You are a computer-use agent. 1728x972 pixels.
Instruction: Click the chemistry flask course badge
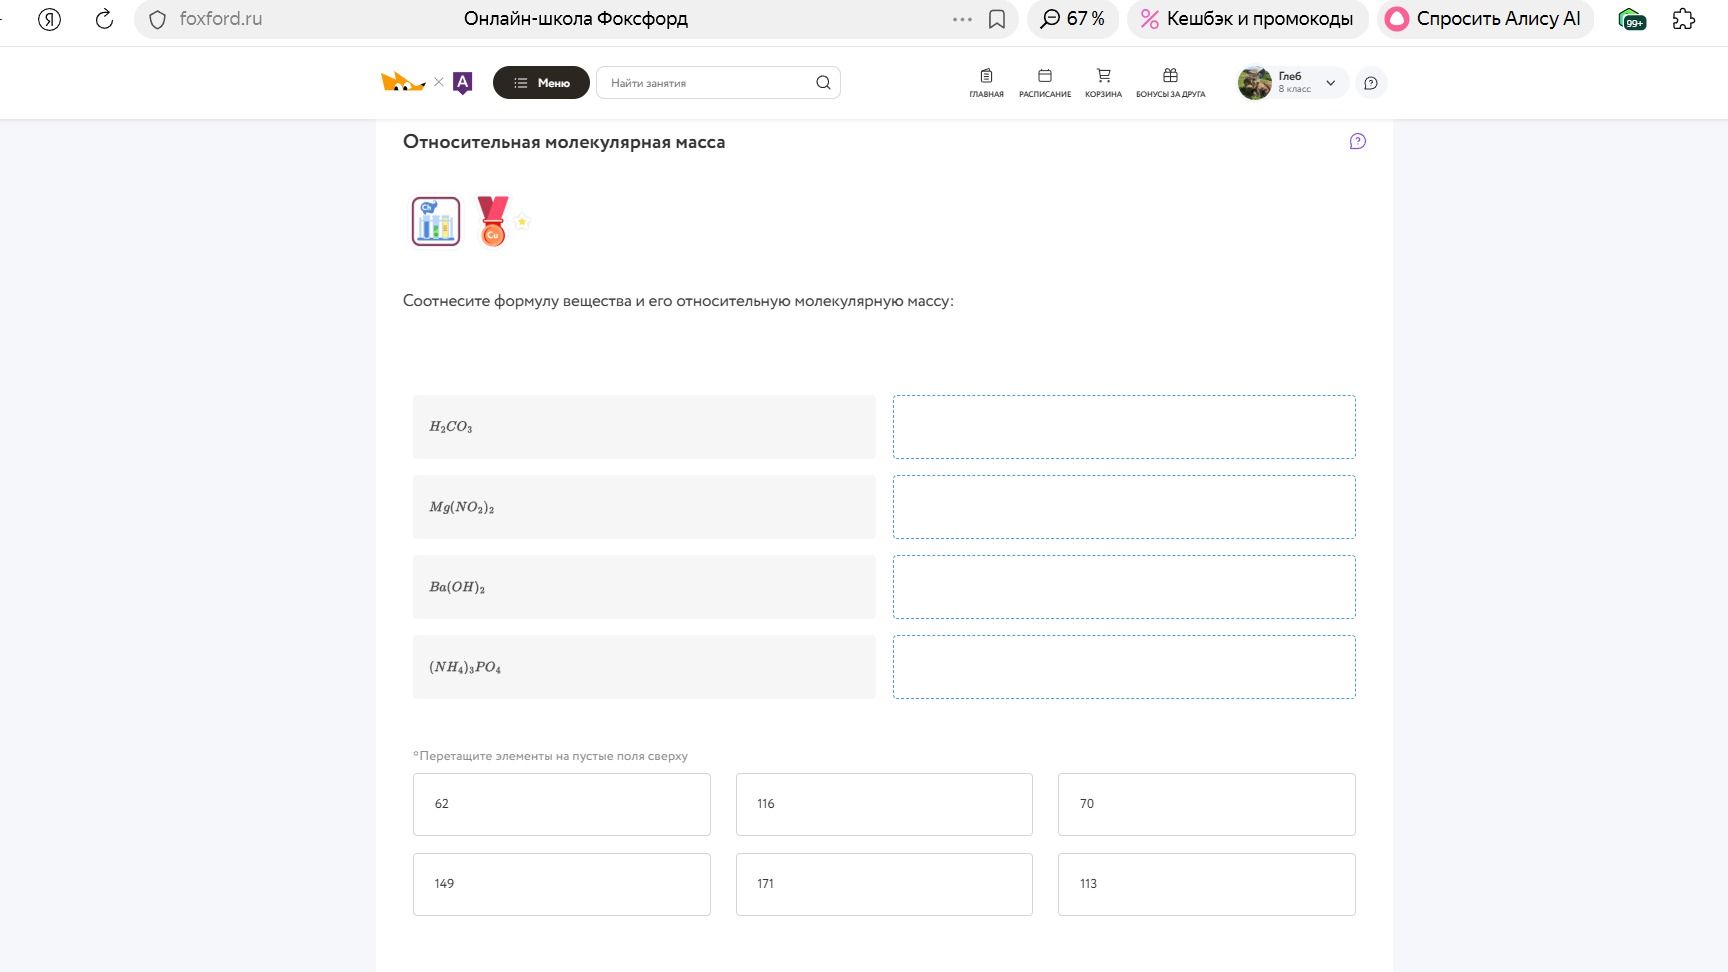436,221
